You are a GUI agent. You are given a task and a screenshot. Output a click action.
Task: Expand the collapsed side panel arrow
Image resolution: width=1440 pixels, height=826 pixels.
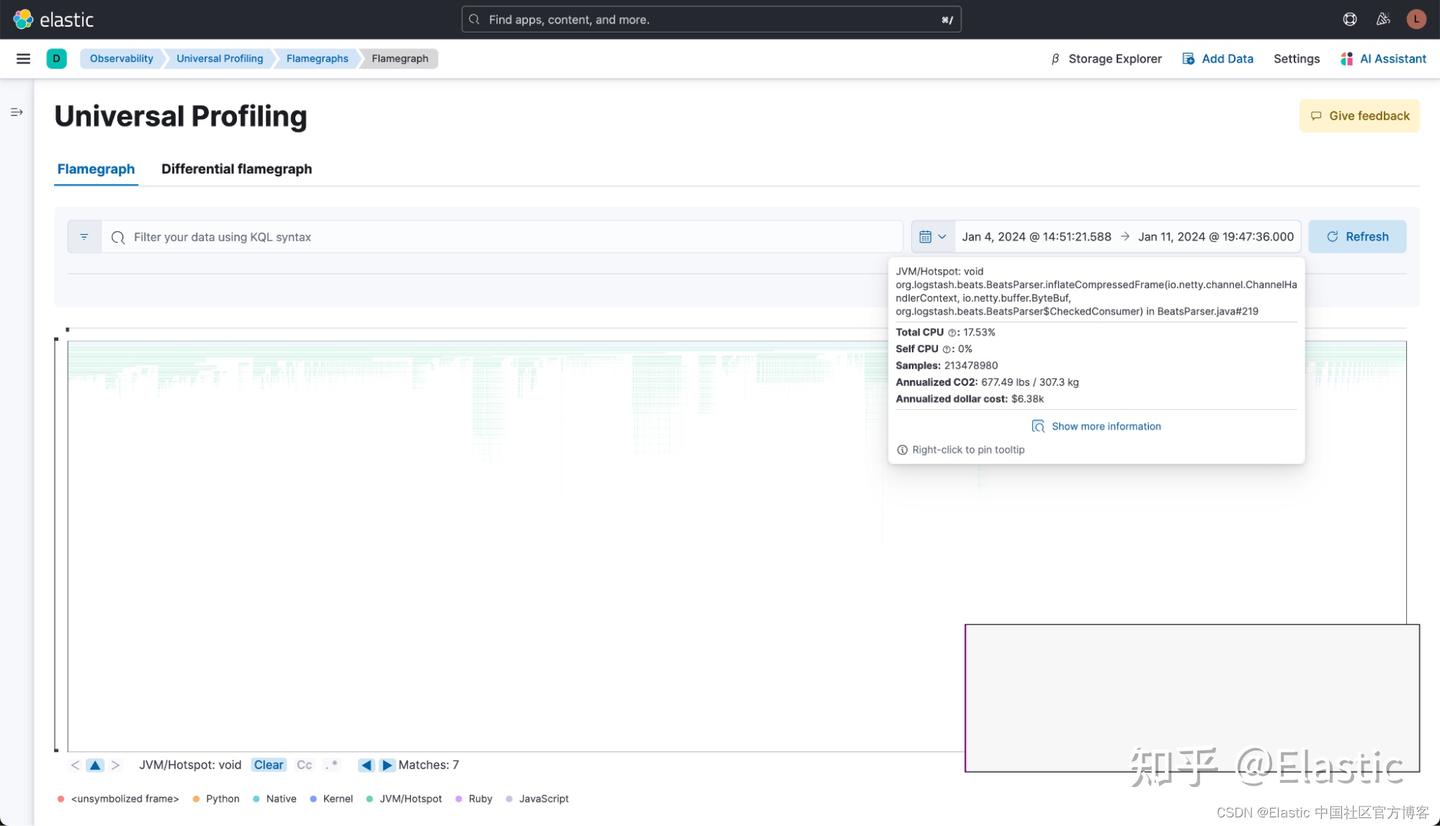tap(17, 112)
